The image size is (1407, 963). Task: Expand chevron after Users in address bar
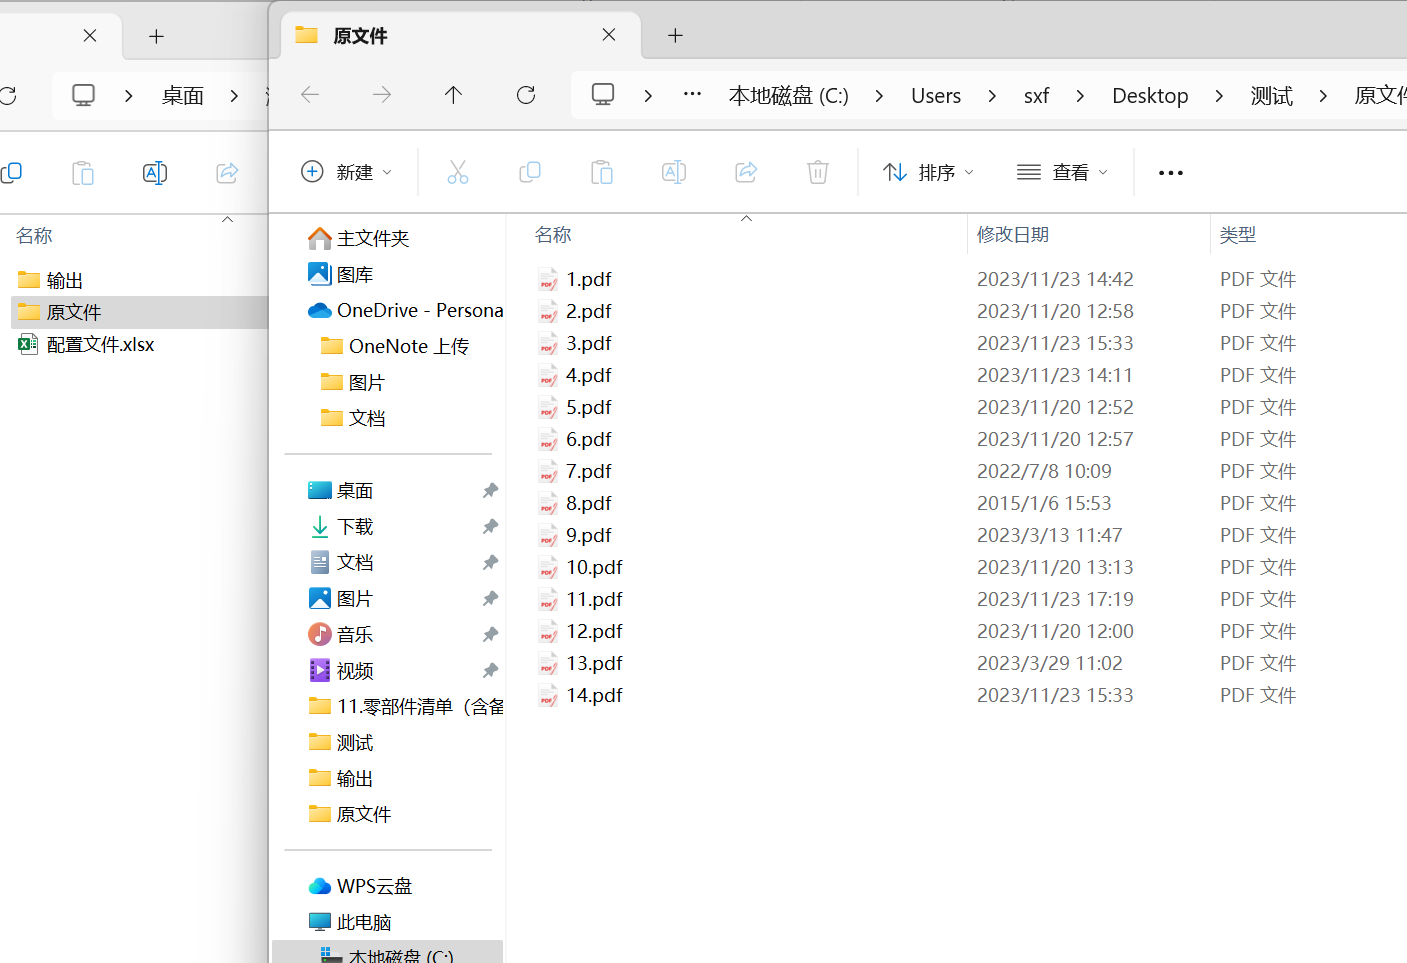pos(992,96)
